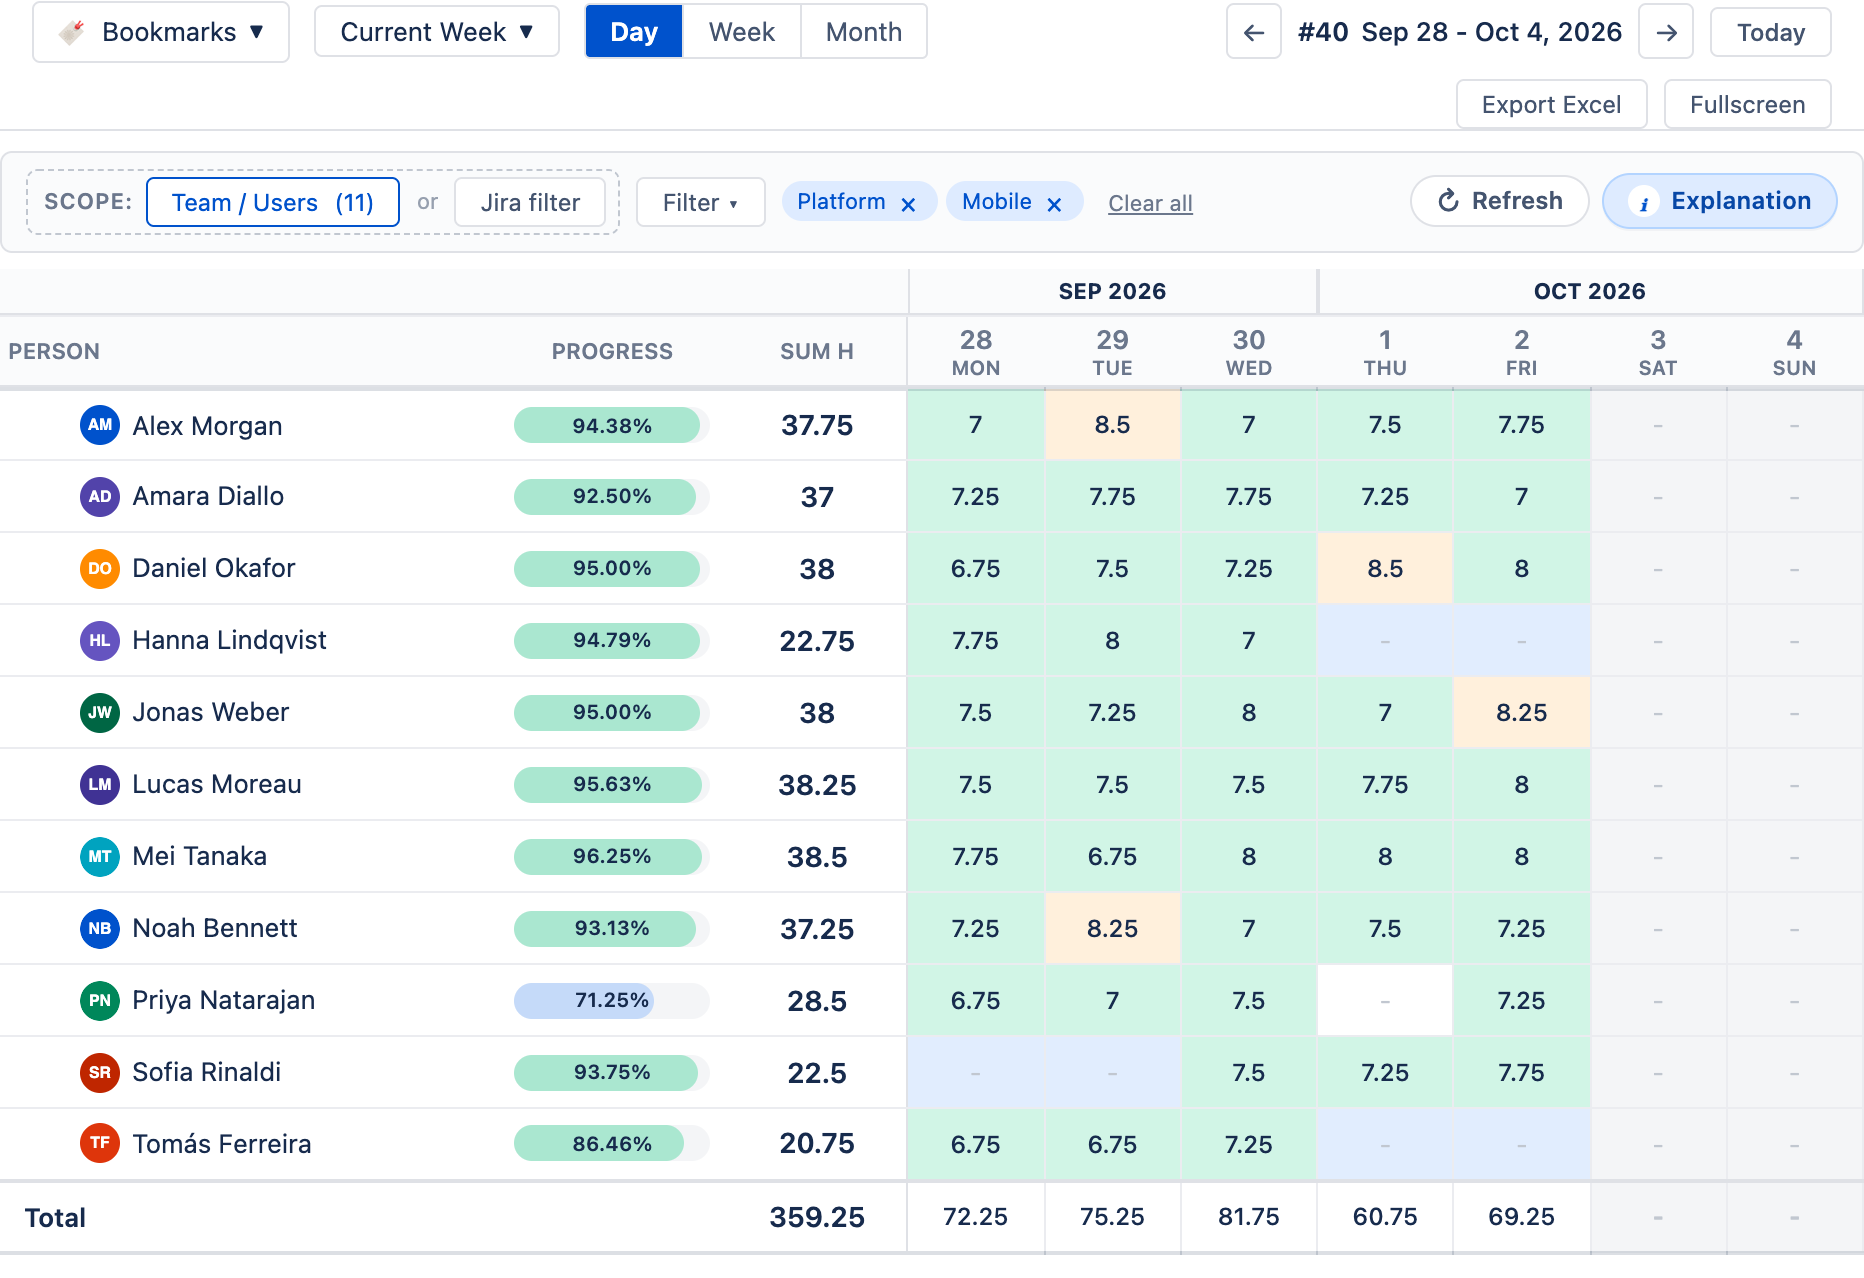Sort by PERSON column header
Viewport: 1864px width, 1278px height.
54,352
